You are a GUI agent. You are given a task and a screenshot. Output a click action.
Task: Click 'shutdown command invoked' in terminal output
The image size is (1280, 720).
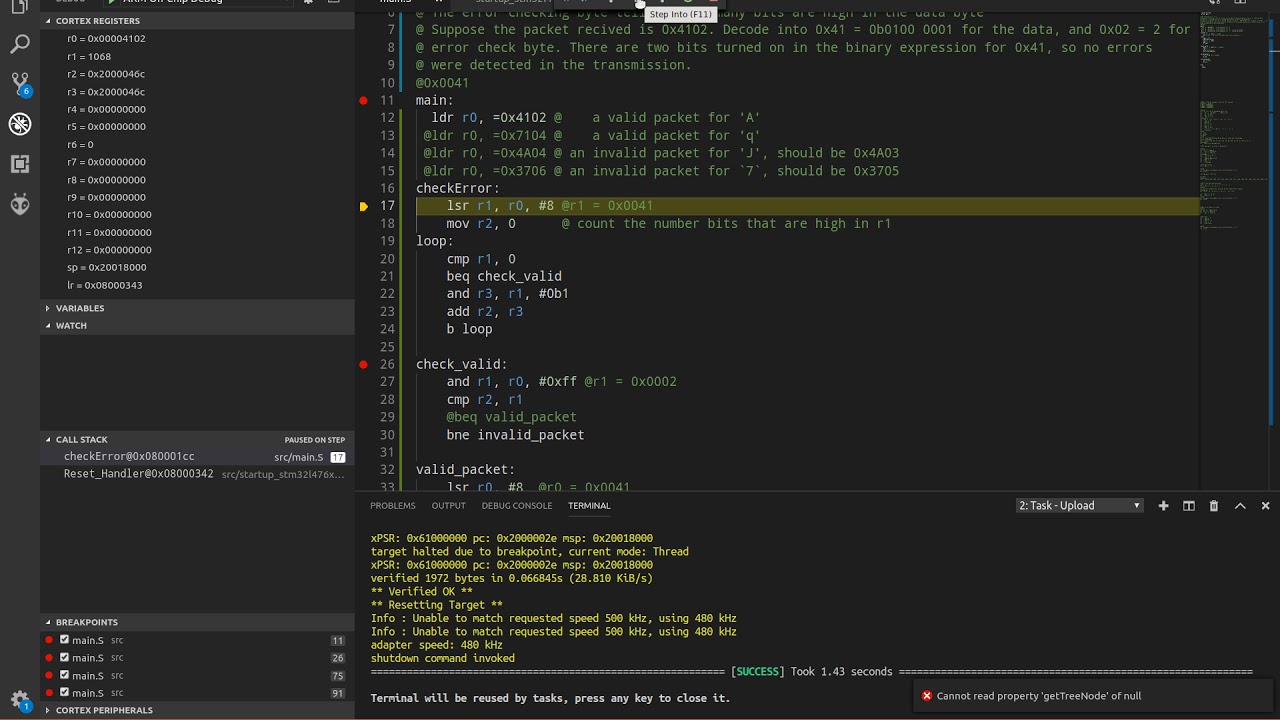(x=443, y=659)
